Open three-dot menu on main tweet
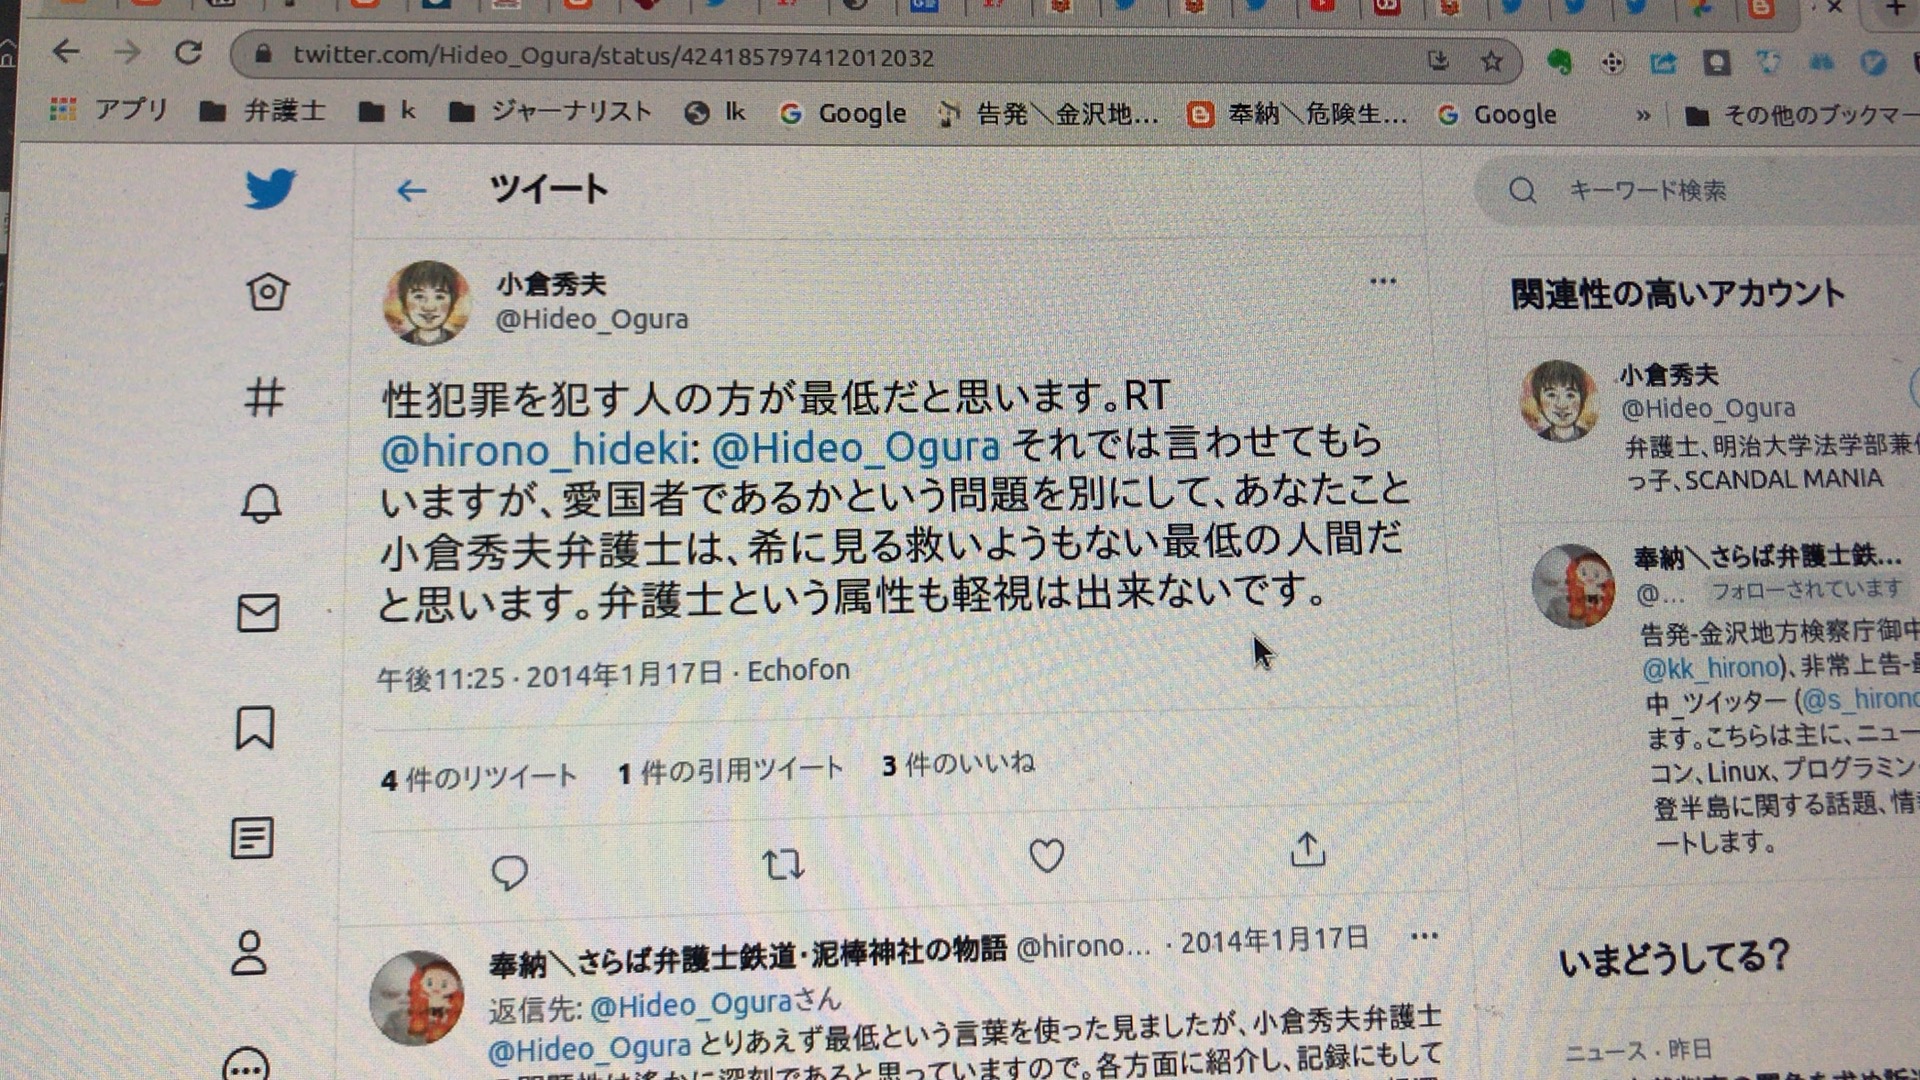The image size is (1920, 1080). [1383, 281]
